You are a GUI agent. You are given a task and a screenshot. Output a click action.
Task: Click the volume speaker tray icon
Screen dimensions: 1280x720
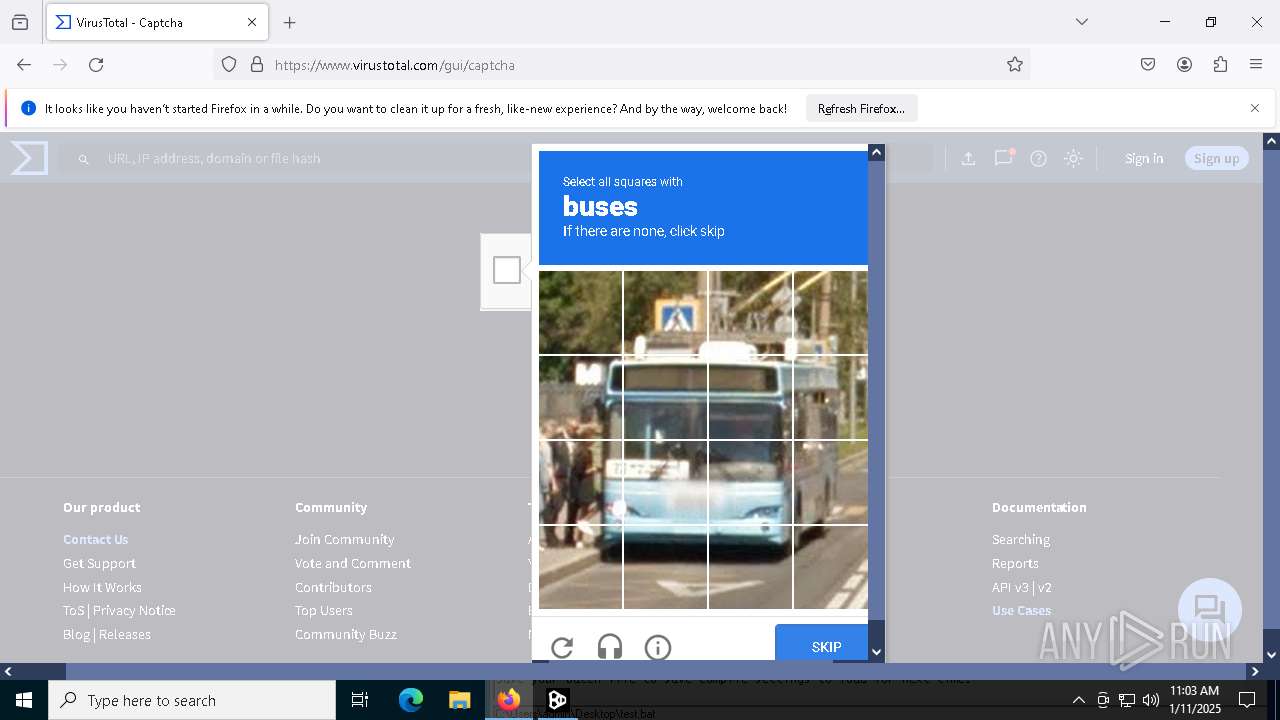pyautogui.click(x=1151, y=700)
